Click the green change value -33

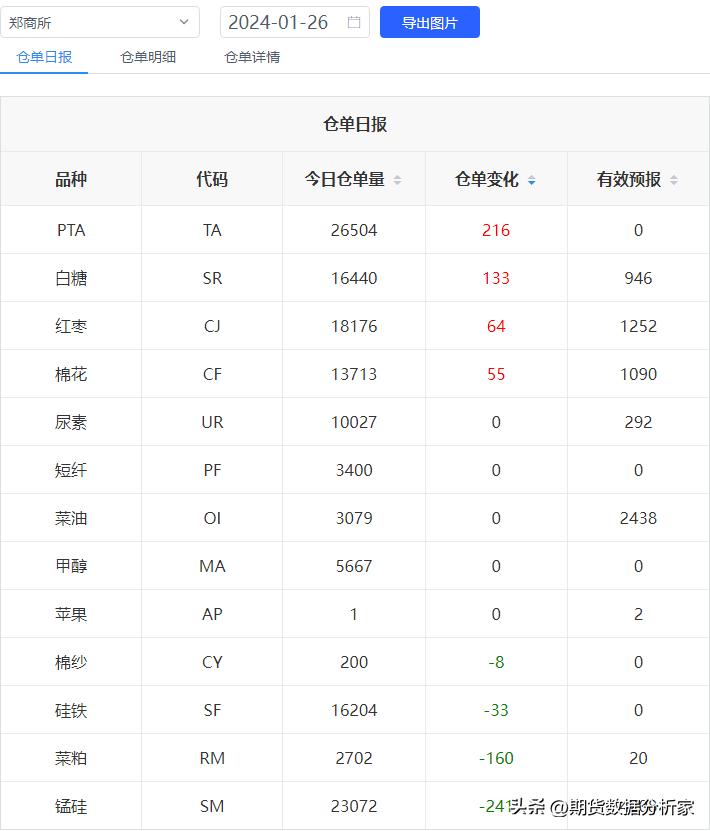[496, 710]
